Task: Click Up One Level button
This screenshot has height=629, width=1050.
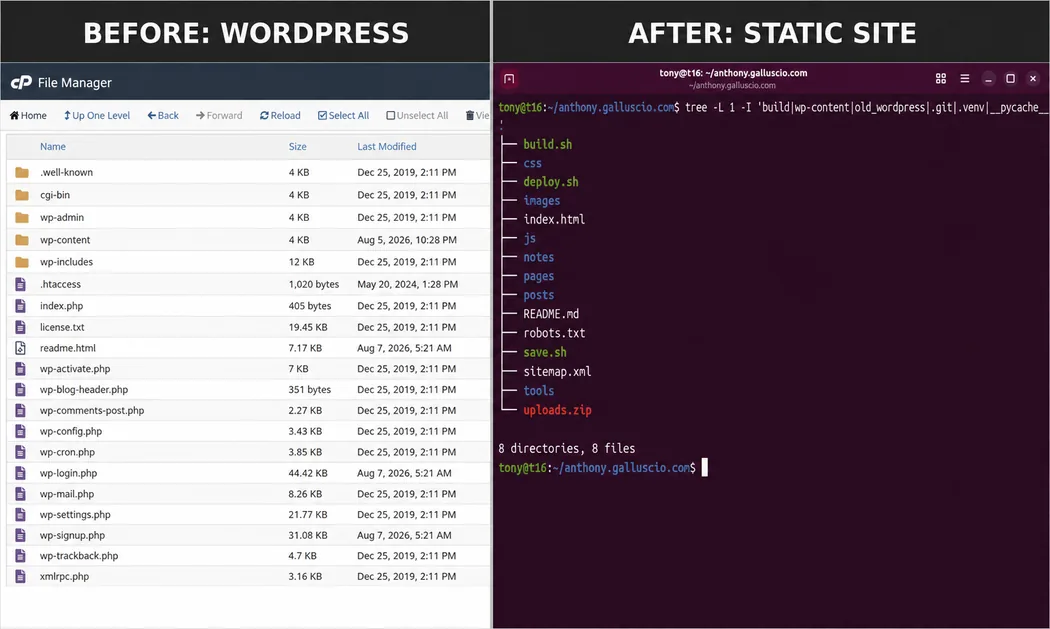Action: [x=97, y=115]
